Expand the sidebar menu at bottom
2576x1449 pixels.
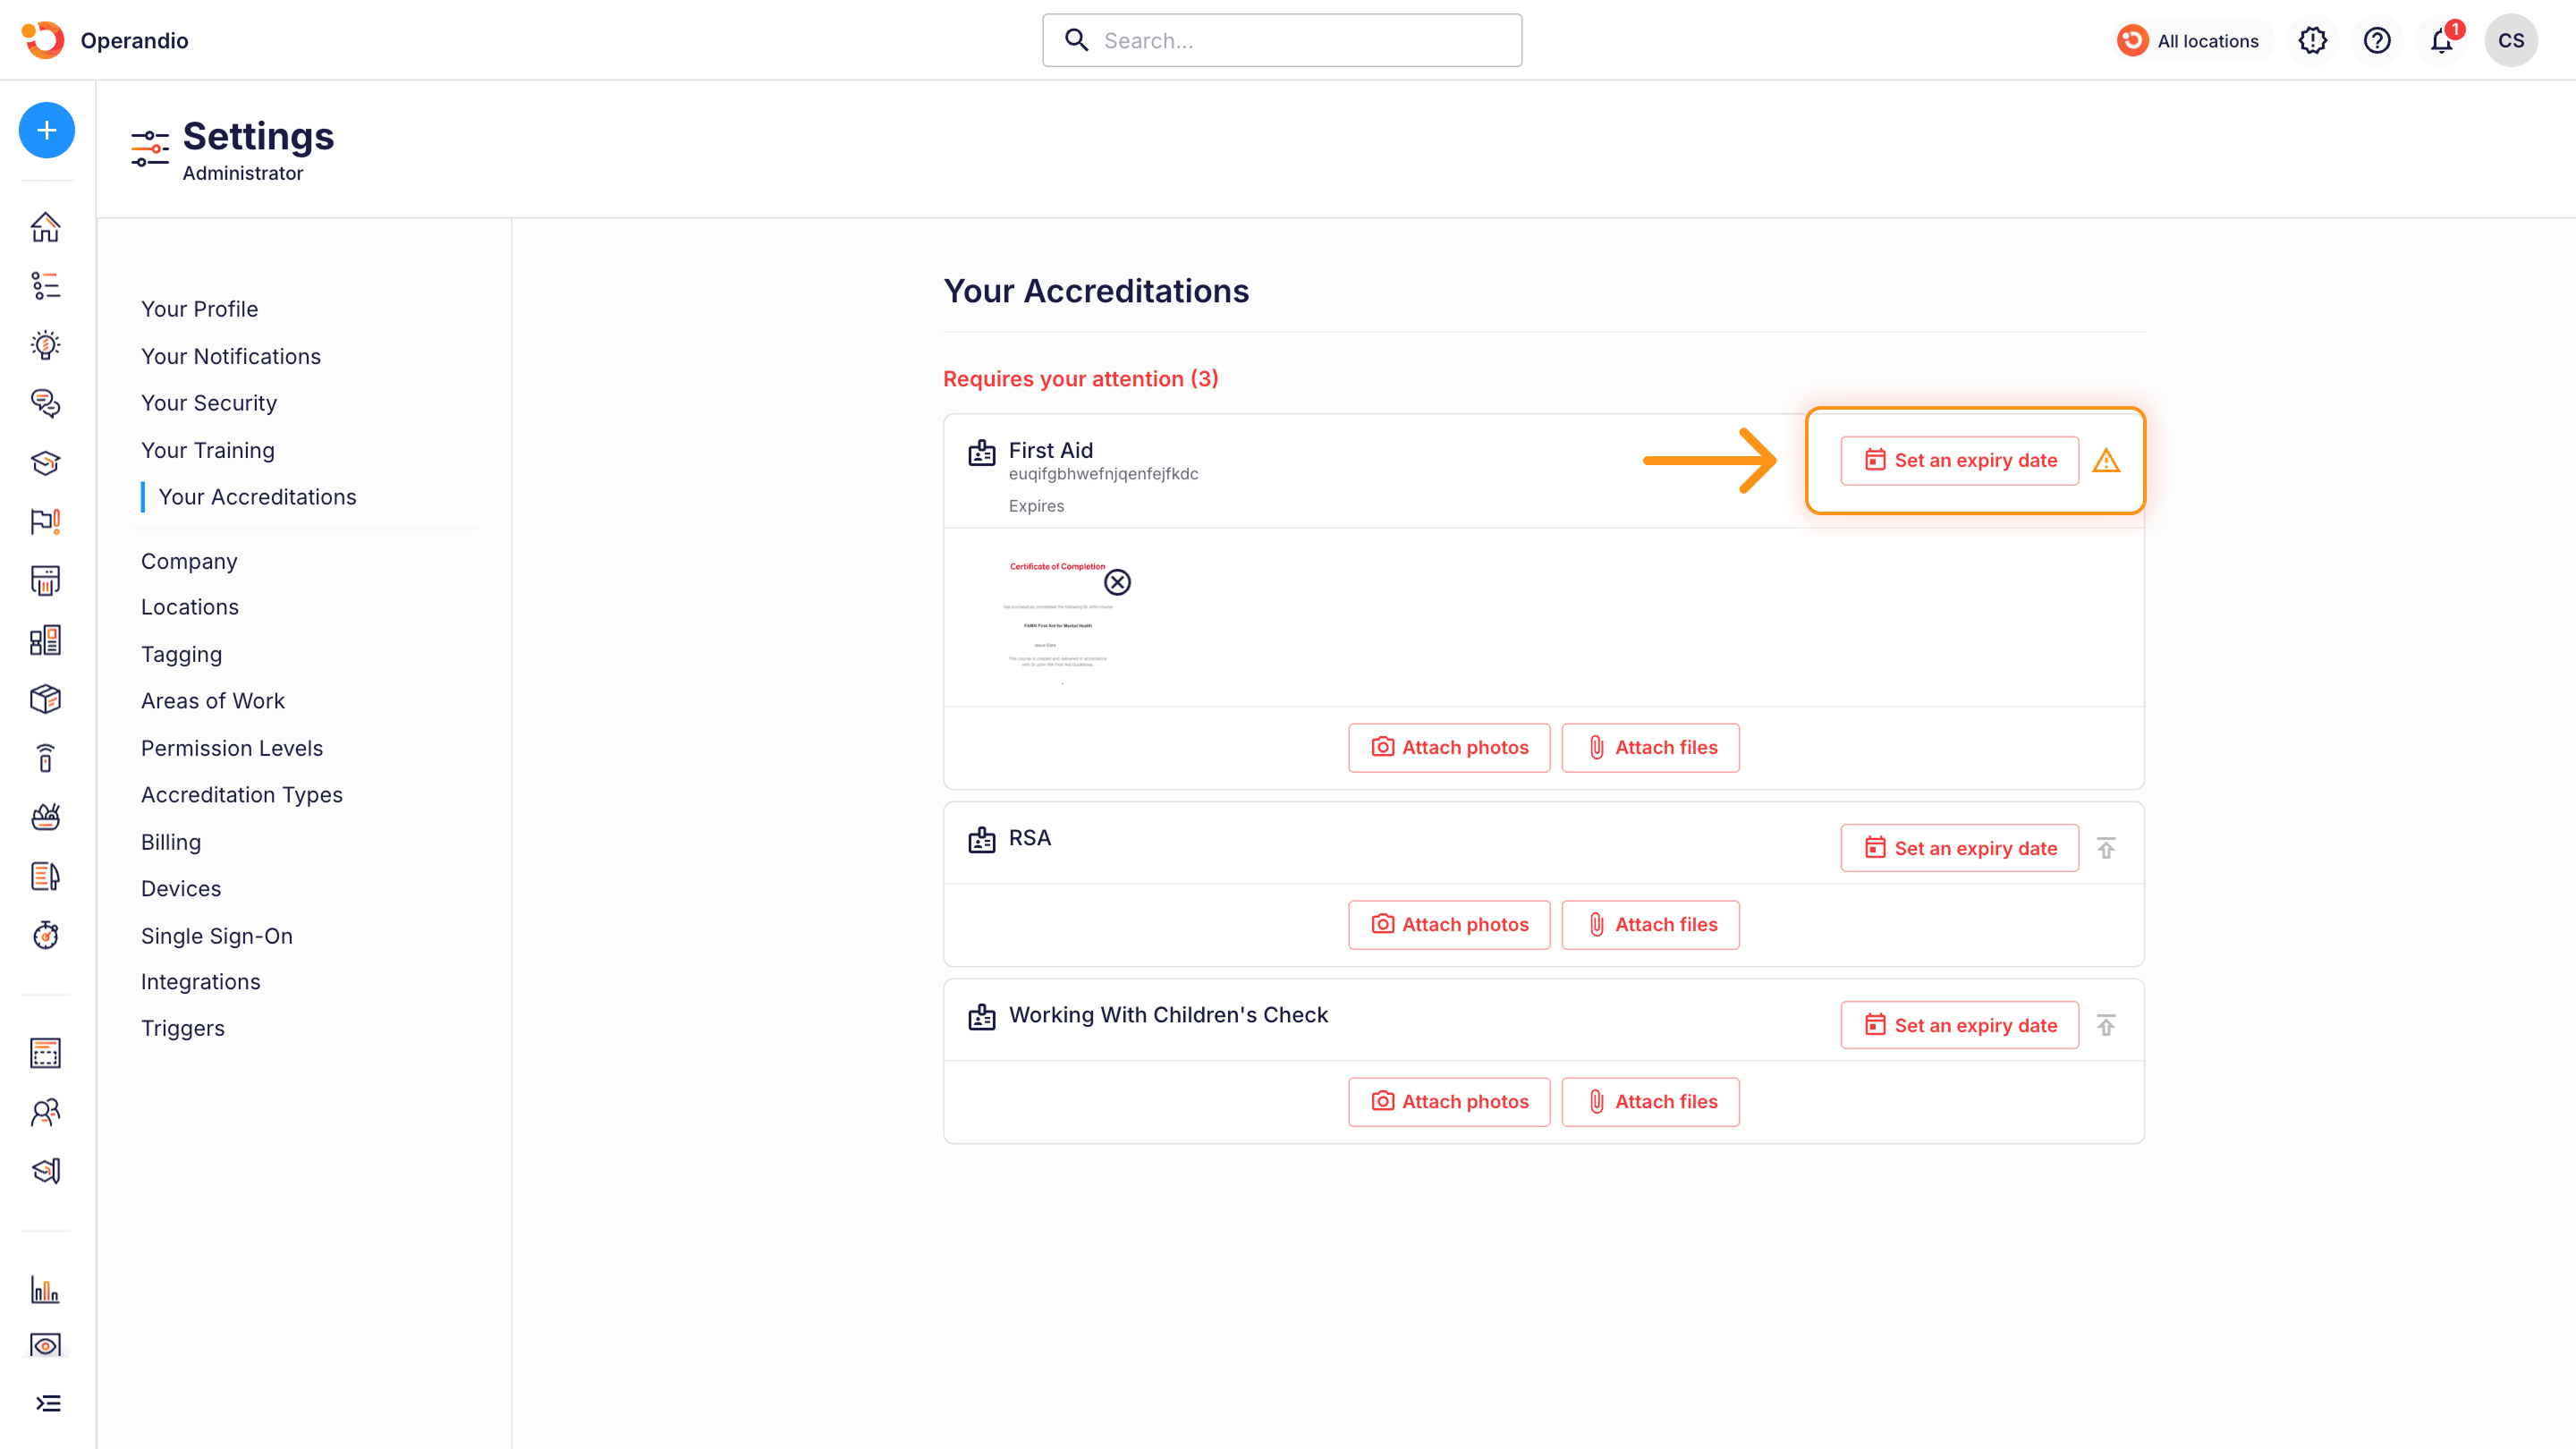[x=47, y=1403]
